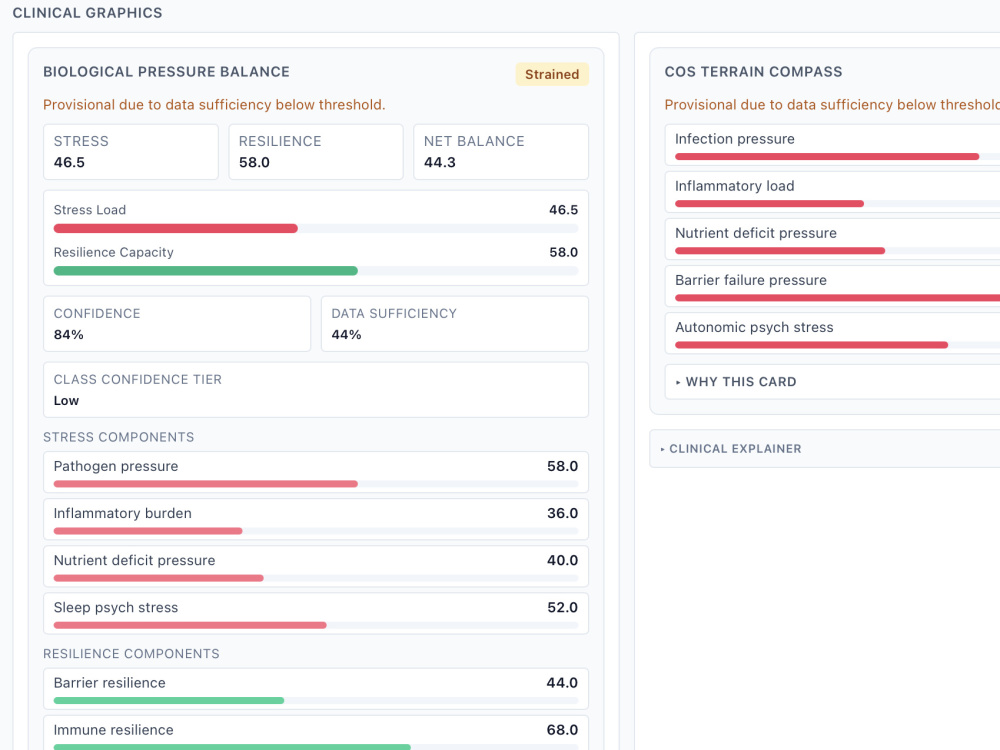1000x750 pixels.
Task: Select the CLASS CONFIDENCE TIER Low tile
Action: (x=316, y=390)
